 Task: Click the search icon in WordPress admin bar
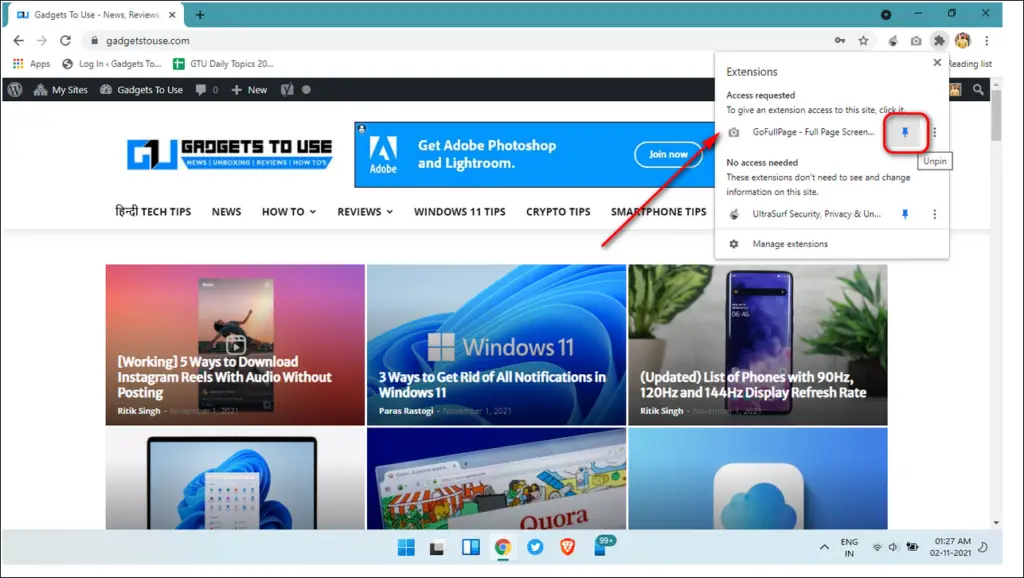click(x=978, y=89)
